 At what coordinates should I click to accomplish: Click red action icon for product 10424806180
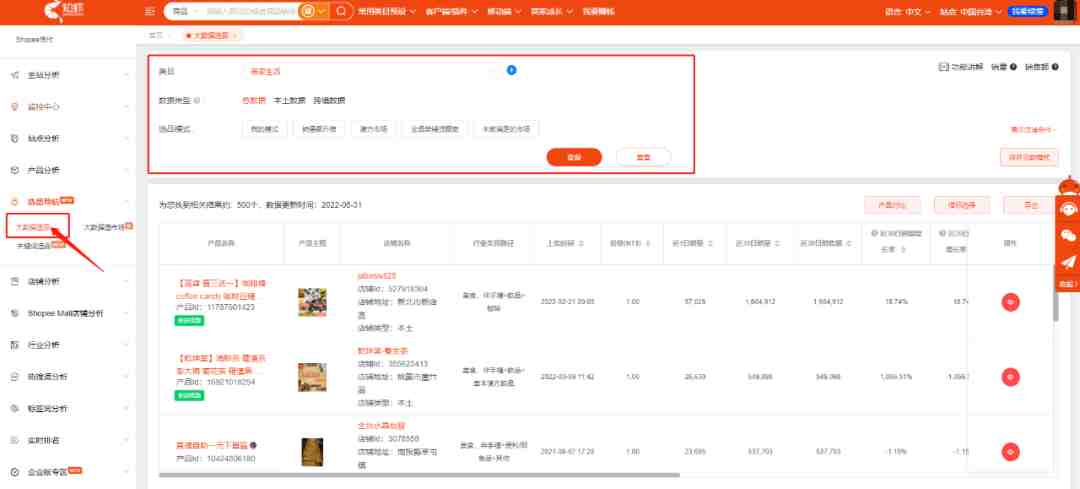(1010, 452)
